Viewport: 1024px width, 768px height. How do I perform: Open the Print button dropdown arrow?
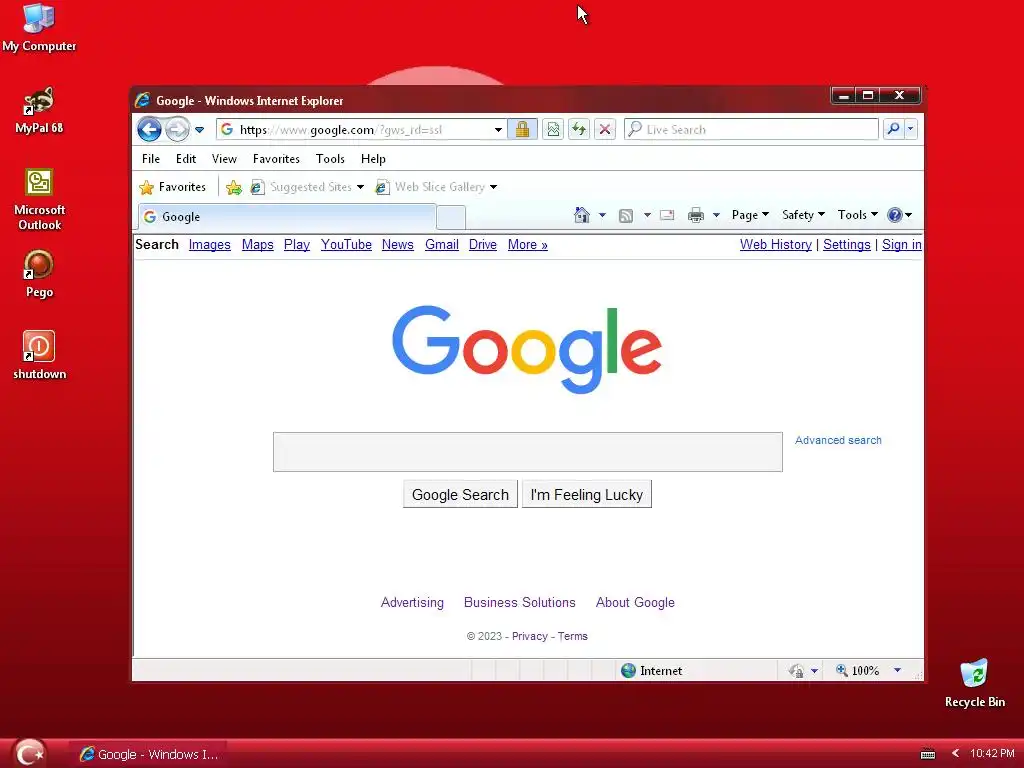coord(716,215)
